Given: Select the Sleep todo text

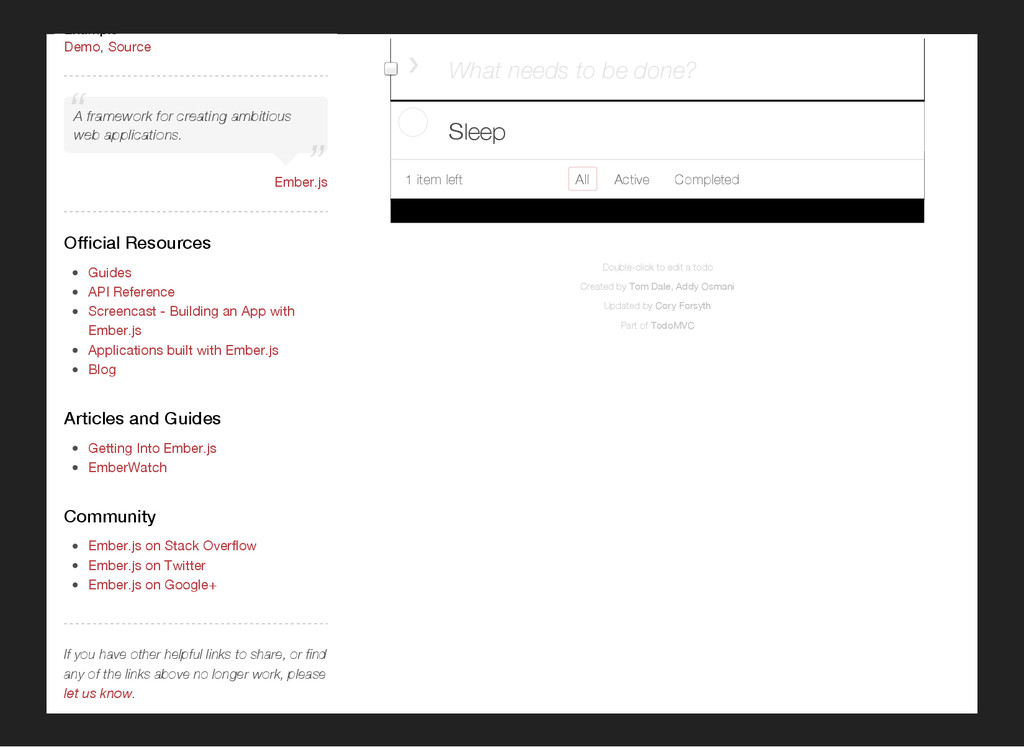Looking at the screenshot, I should click(x=477, y=132).
